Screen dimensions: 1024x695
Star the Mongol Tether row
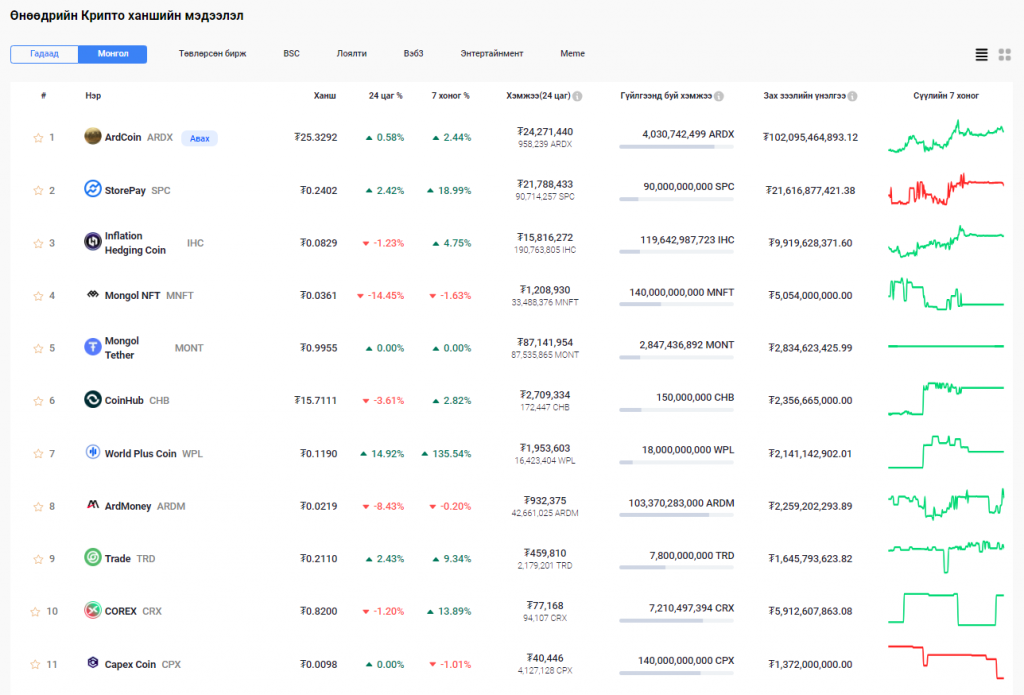coord(38,349)
